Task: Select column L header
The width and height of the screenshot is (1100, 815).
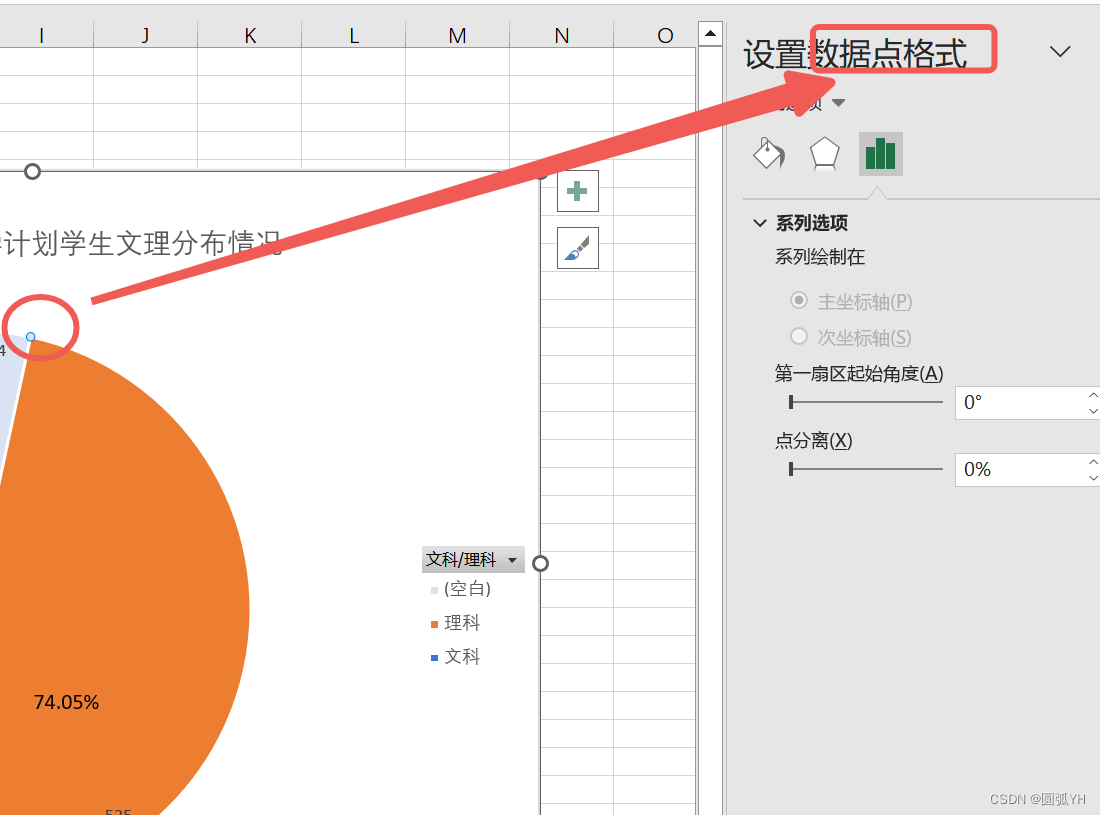Action: click(x=354, y=35)
